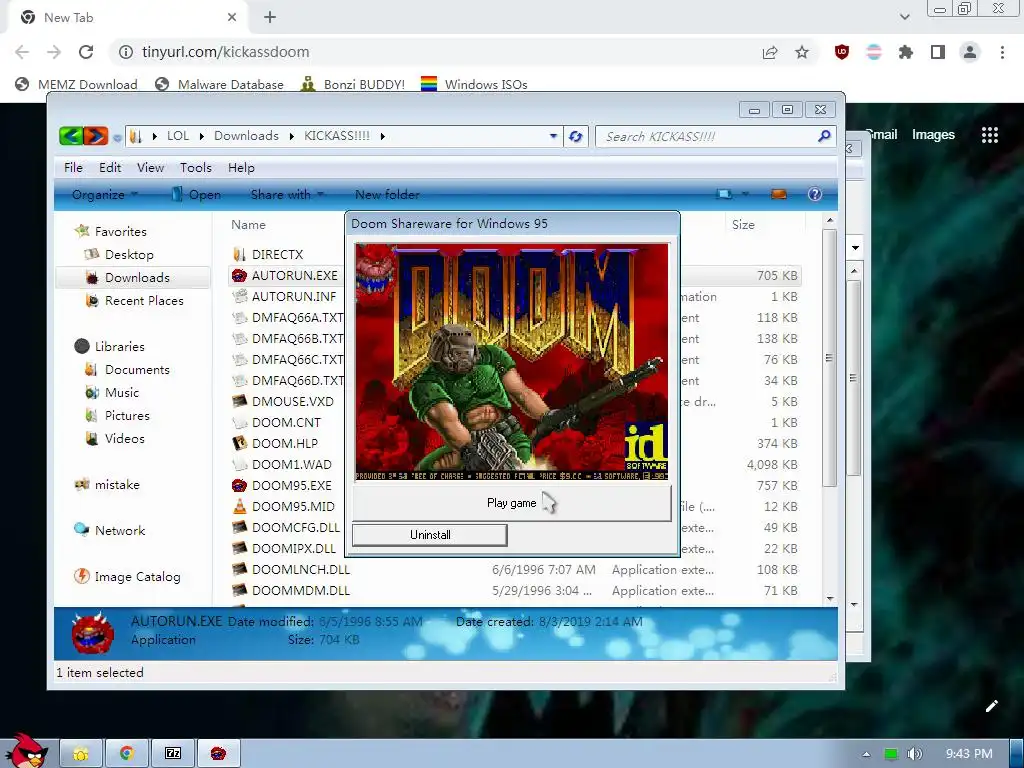Open the File menu
Viewport: 1024px width, 768px height.
pos(73,168)
